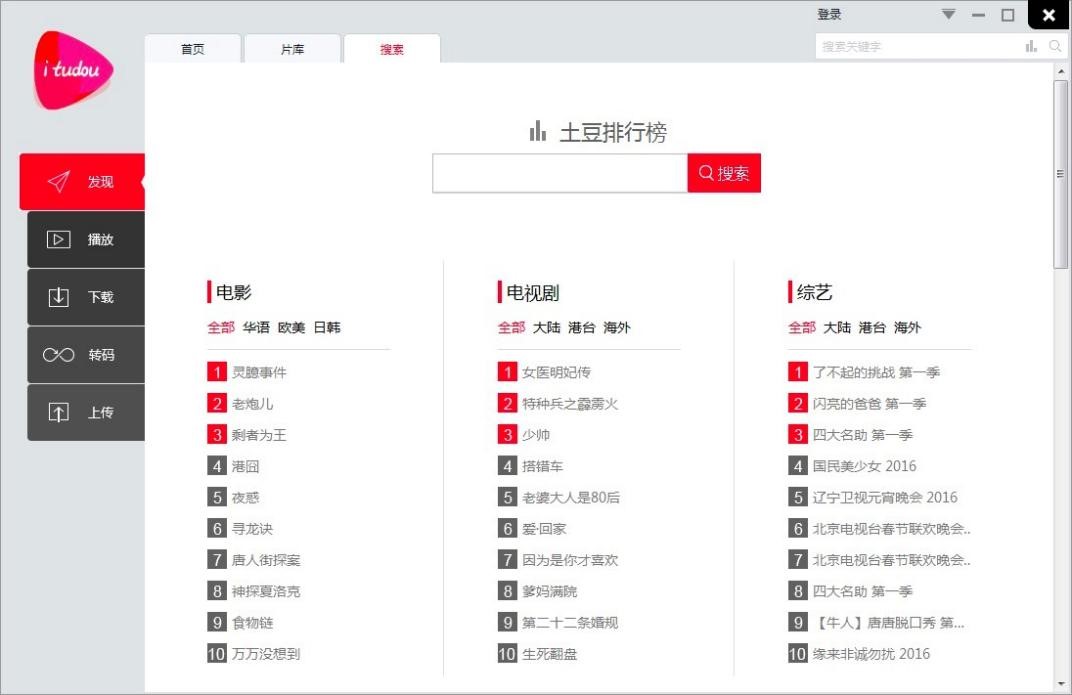Switch to the 首页 tab
The width and height of the screenshot is (1072, 695).
[x=193, y=49]
